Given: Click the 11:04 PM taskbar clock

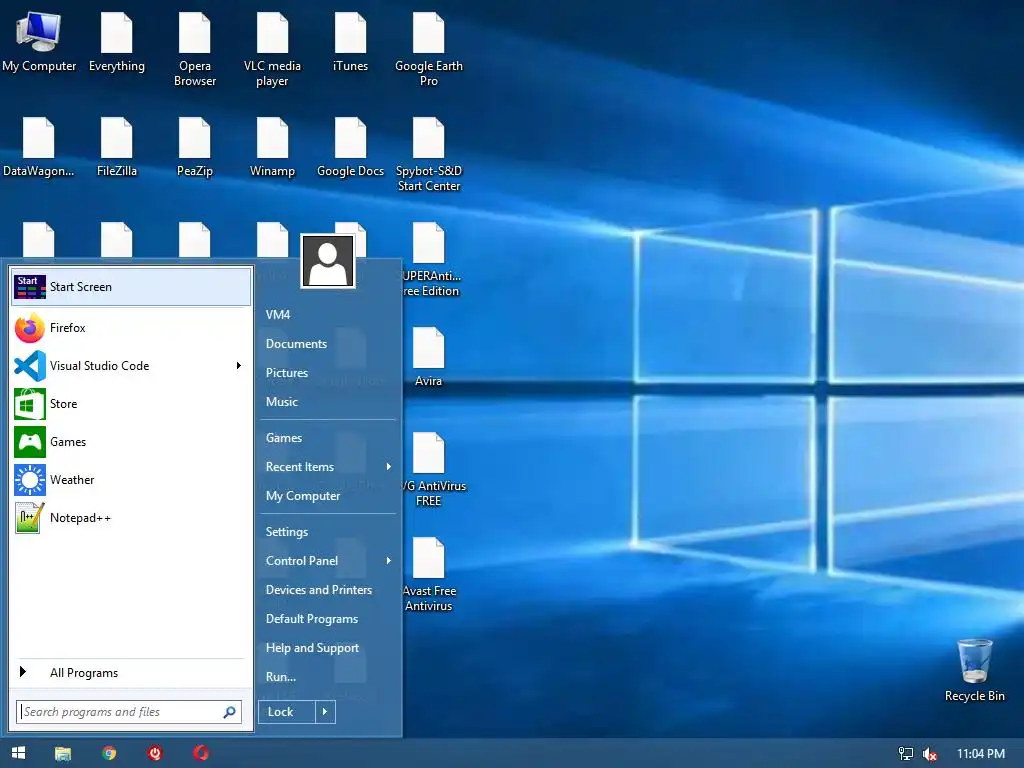Looking at the screenshot, I should pyautogui.click(x=981, y=754).
